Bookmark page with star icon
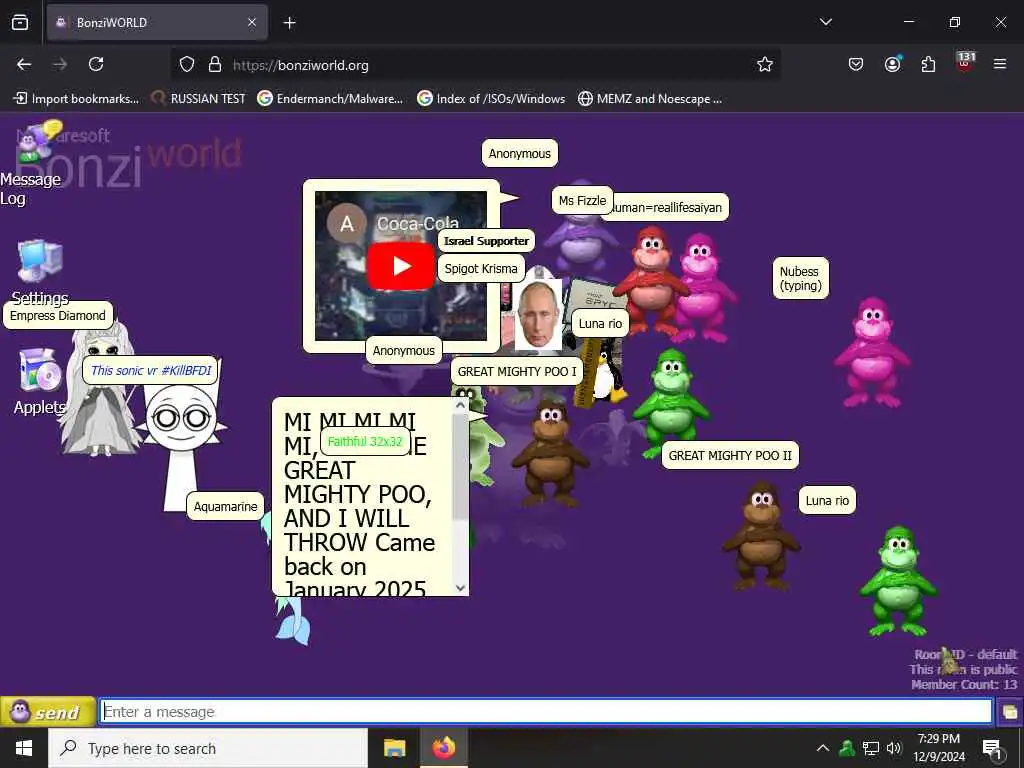This screenshot has width=1024, height=768. click(765, 64)
